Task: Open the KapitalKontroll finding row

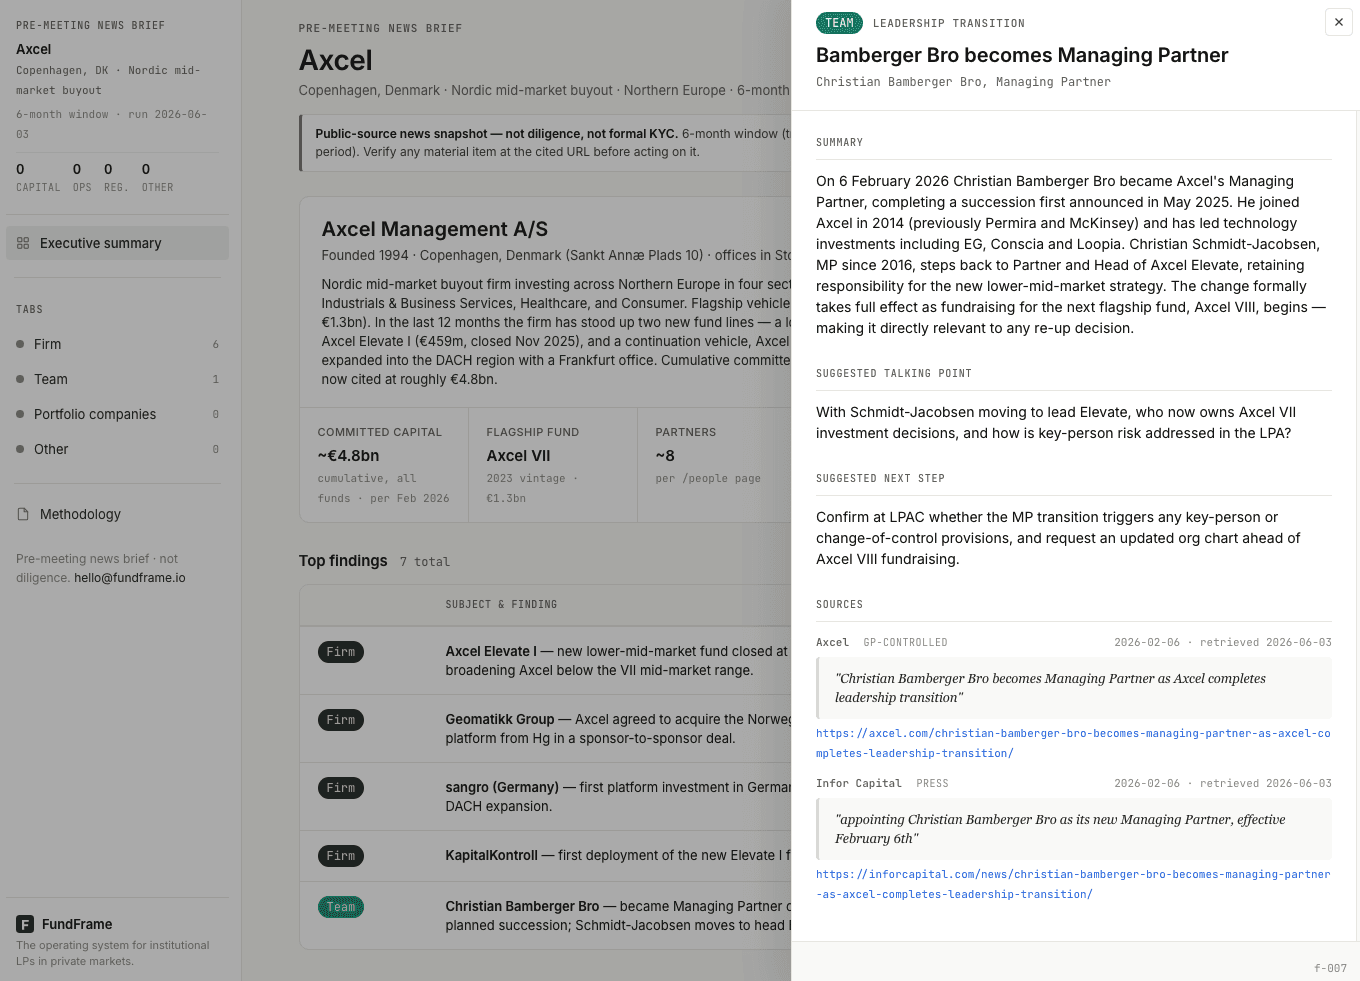Action: (545, 856)
